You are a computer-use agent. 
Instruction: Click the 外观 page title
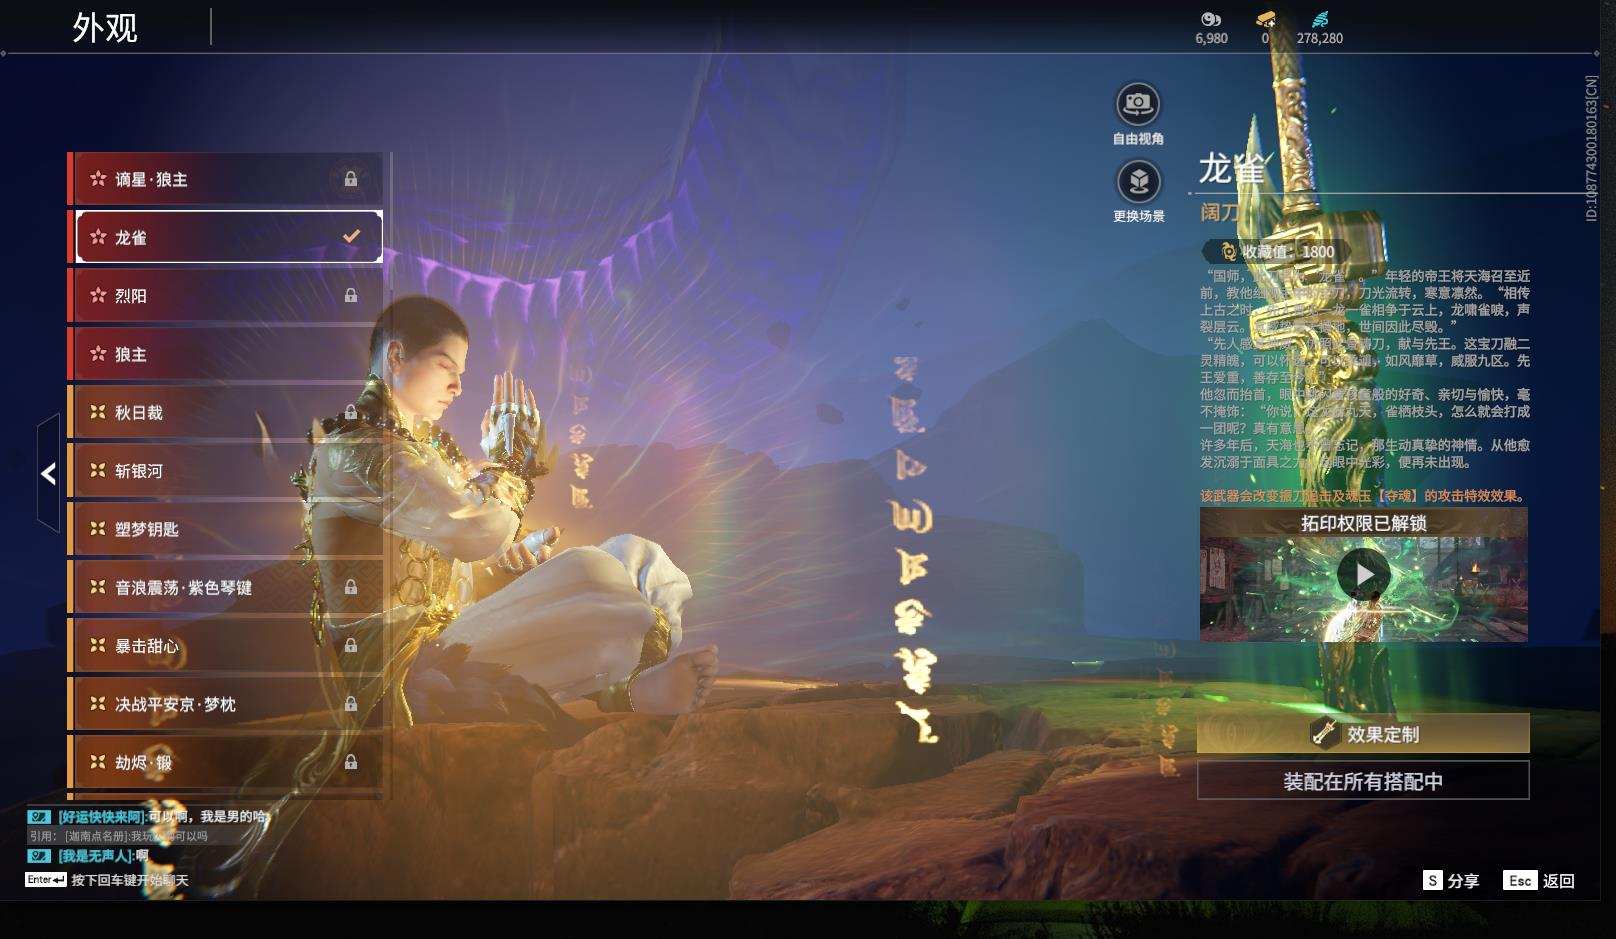point(104,28)
